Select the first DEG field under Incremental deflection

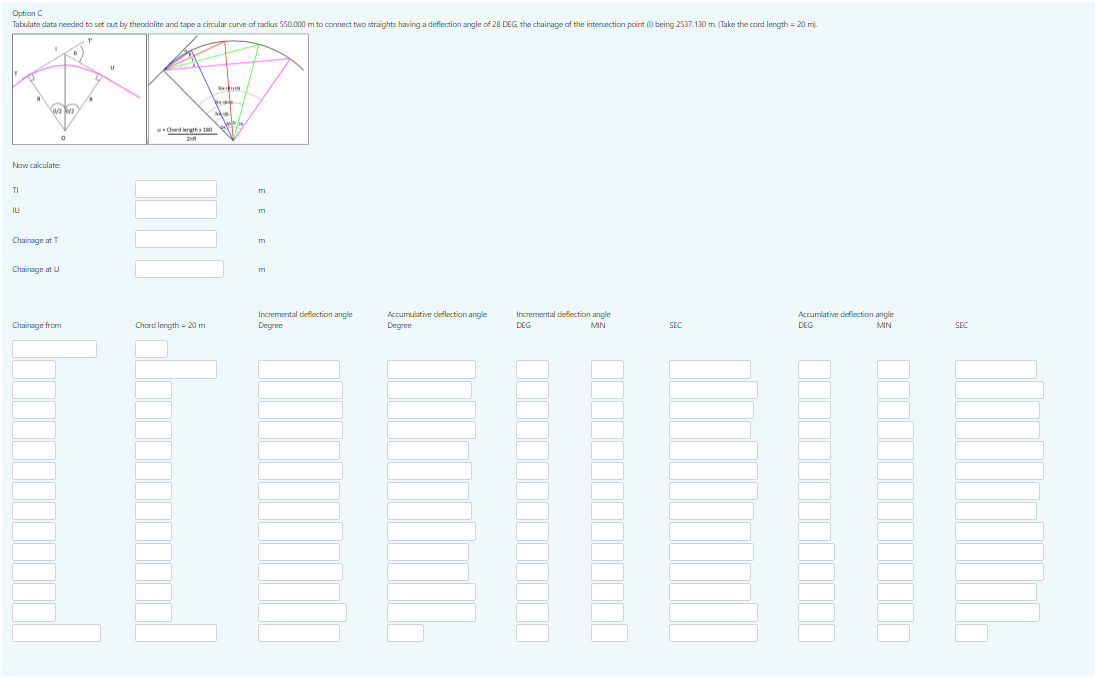[x=533, y=368]
